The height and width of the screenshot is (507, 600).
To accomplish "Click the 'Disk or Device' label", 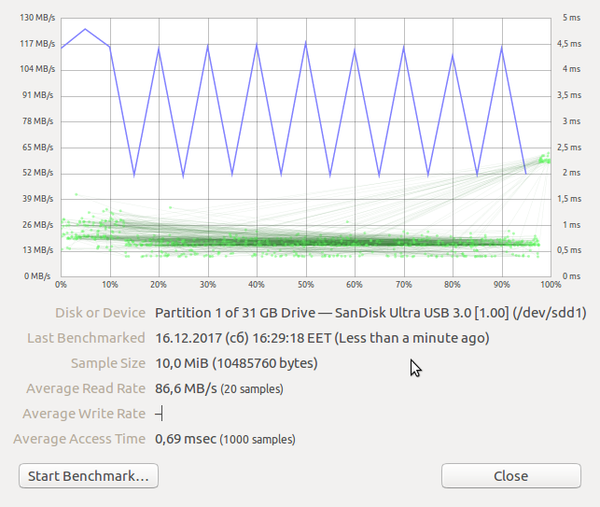I will (100, 313).
